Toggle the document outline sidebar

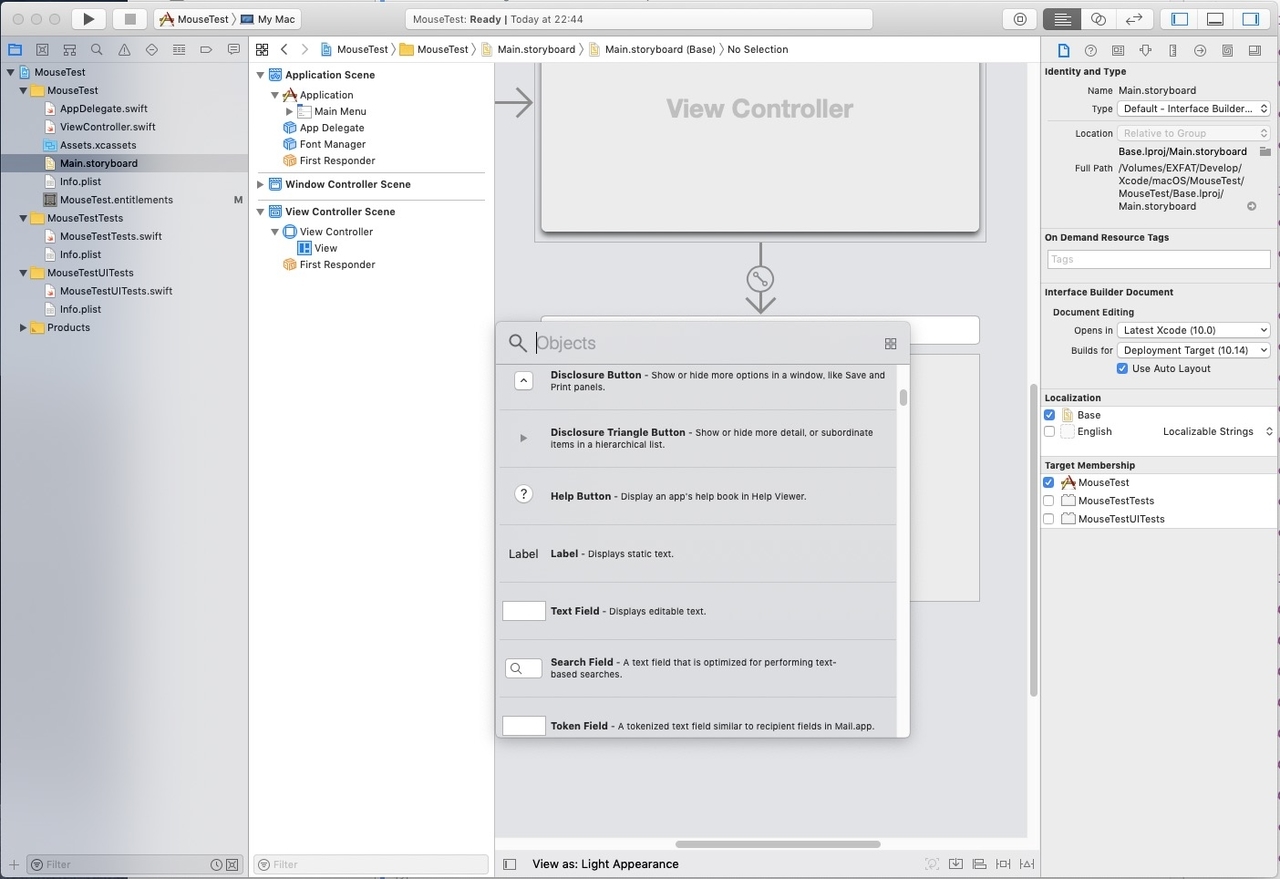(509, 864)
